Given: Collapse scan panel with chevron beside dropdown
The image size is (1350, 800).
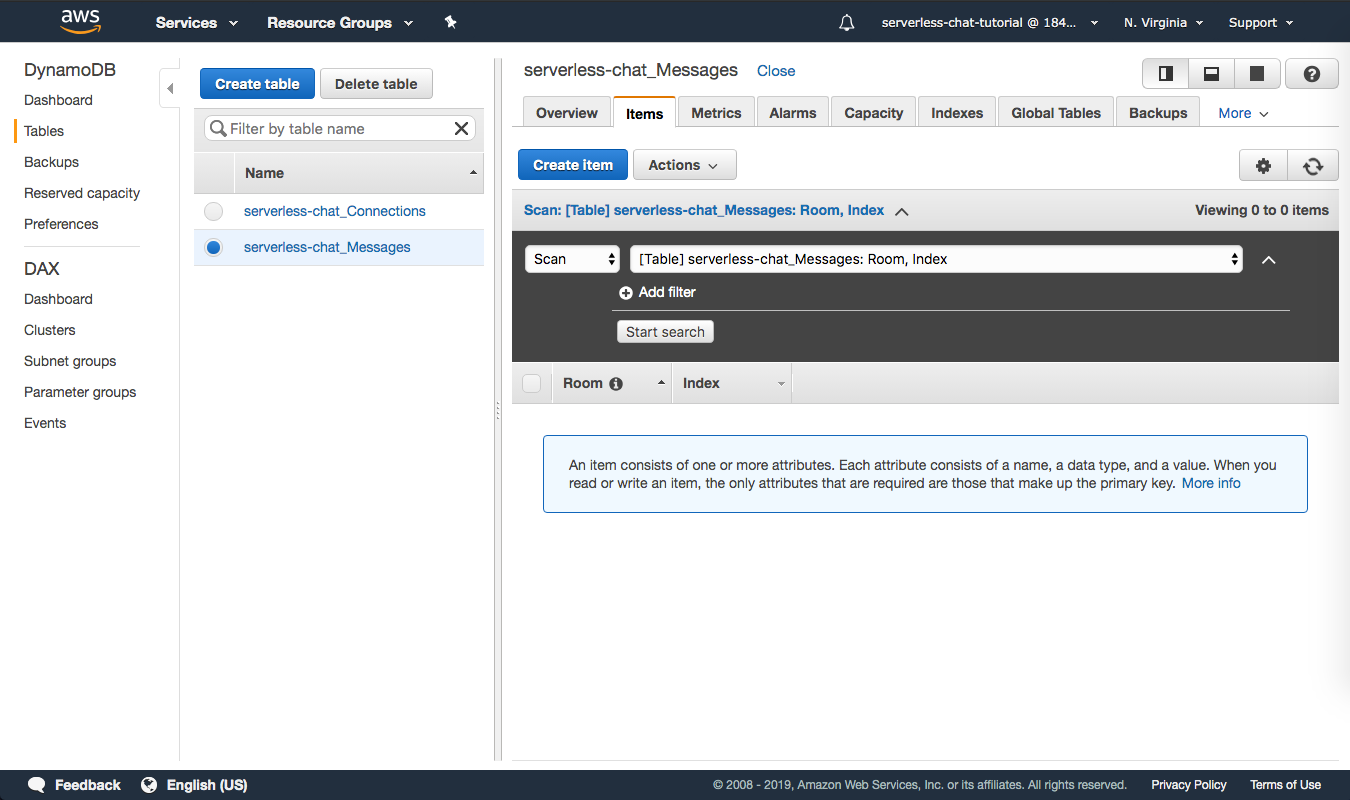Looking at the screenshot, I should [1269, 260].
